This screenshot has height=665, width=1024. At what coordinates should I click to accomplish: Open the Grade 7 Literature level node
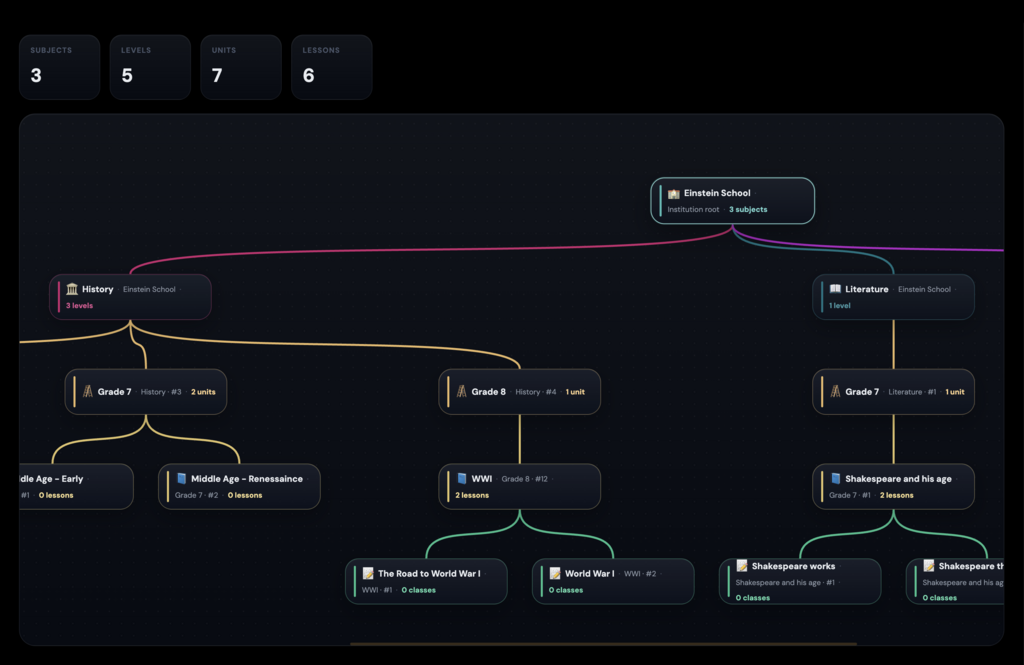pos(893,392)
